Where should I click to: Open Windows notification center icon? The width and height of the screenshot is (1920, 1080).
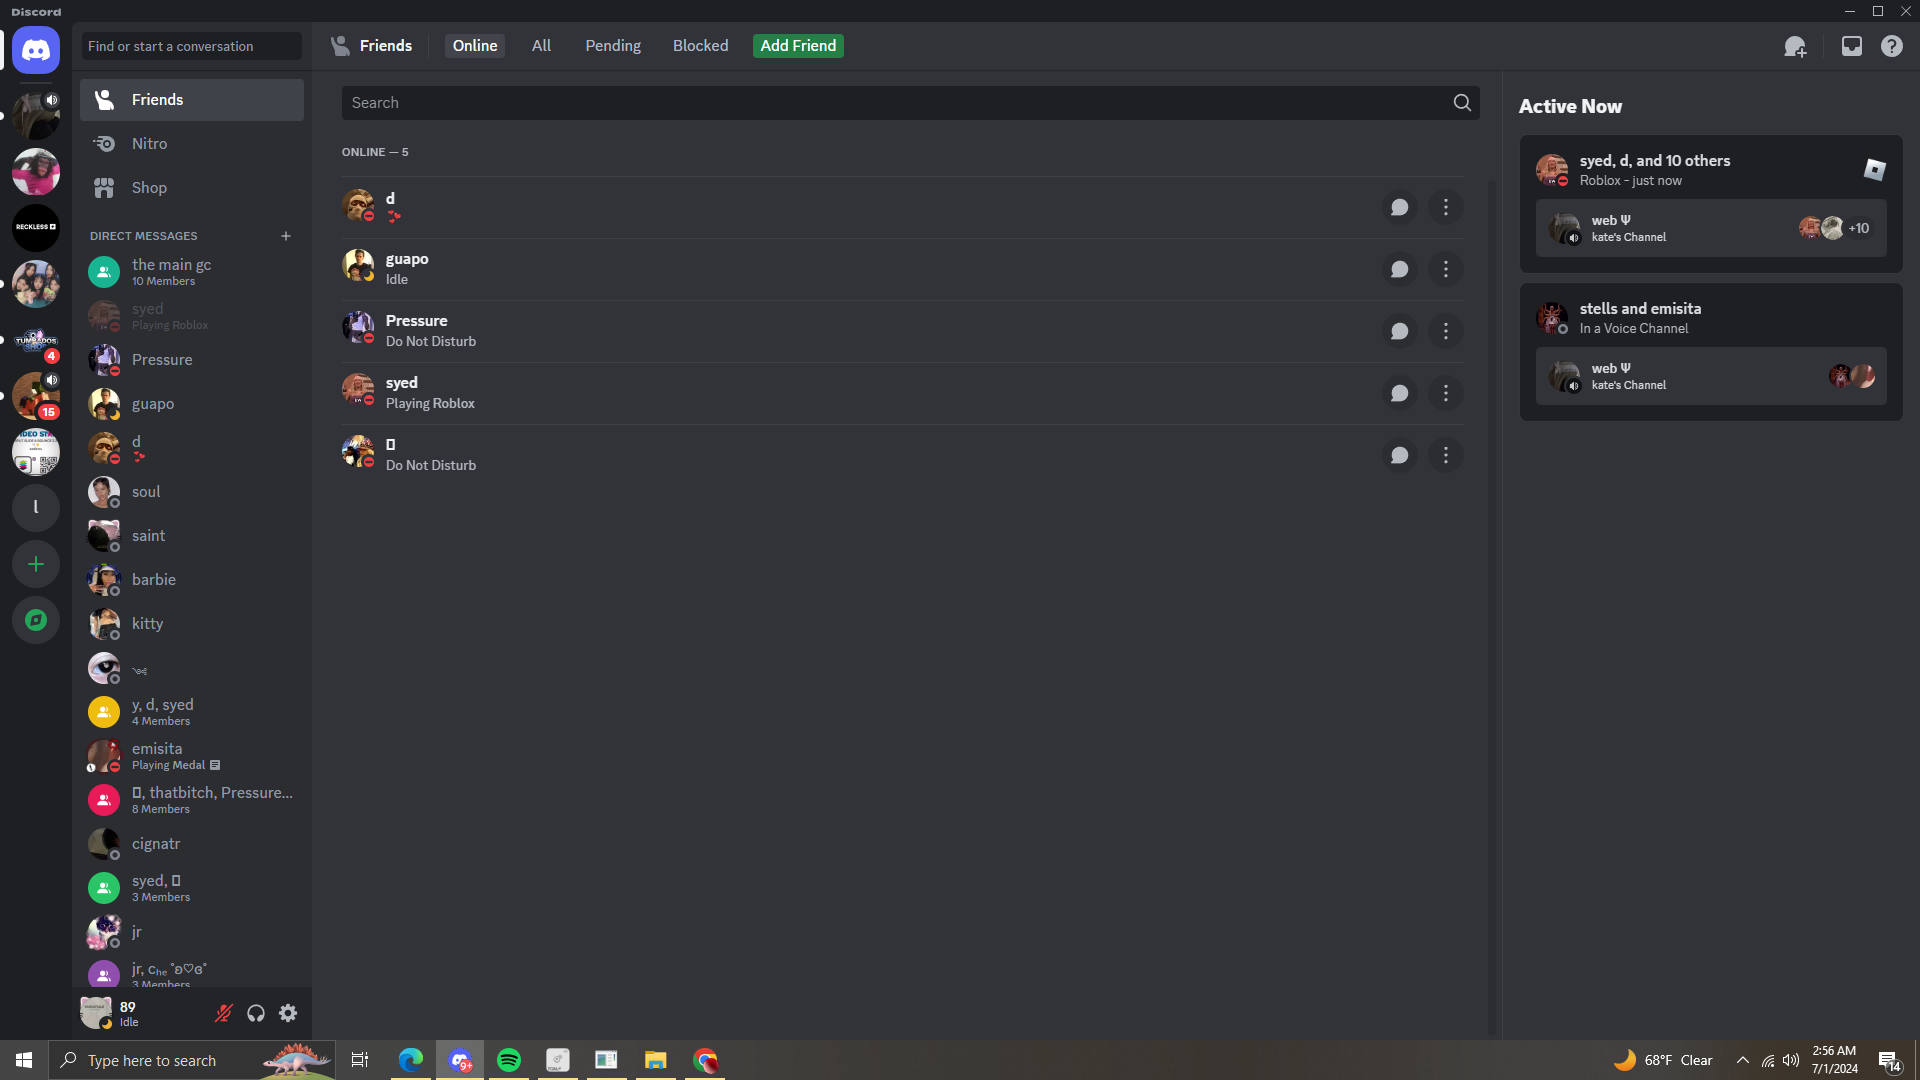(1889, 1060)
